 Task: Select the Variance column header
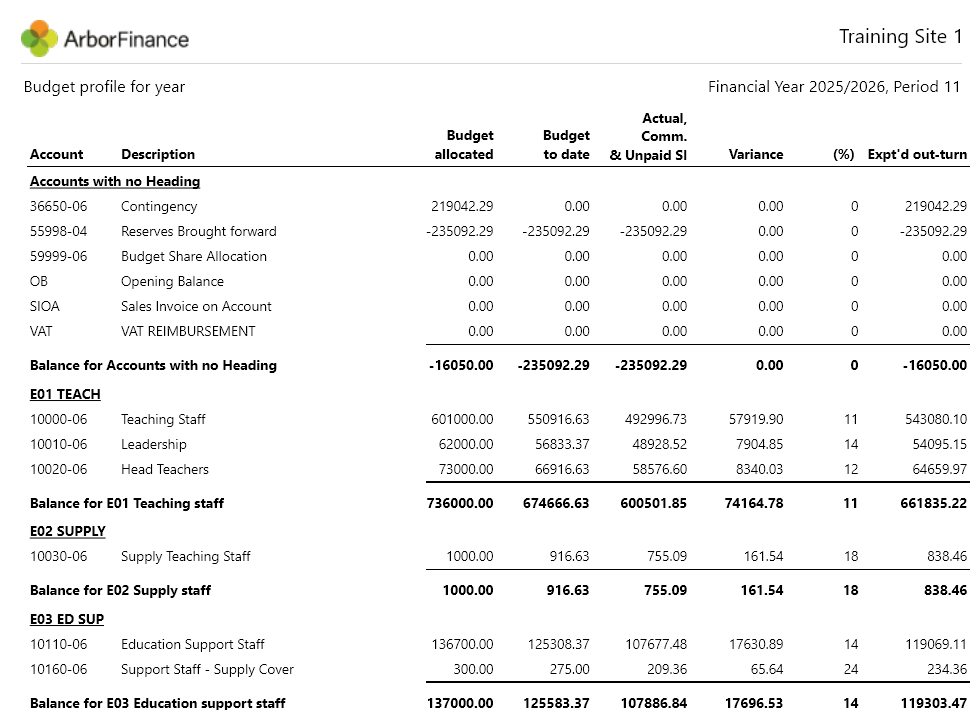[756, 154]
